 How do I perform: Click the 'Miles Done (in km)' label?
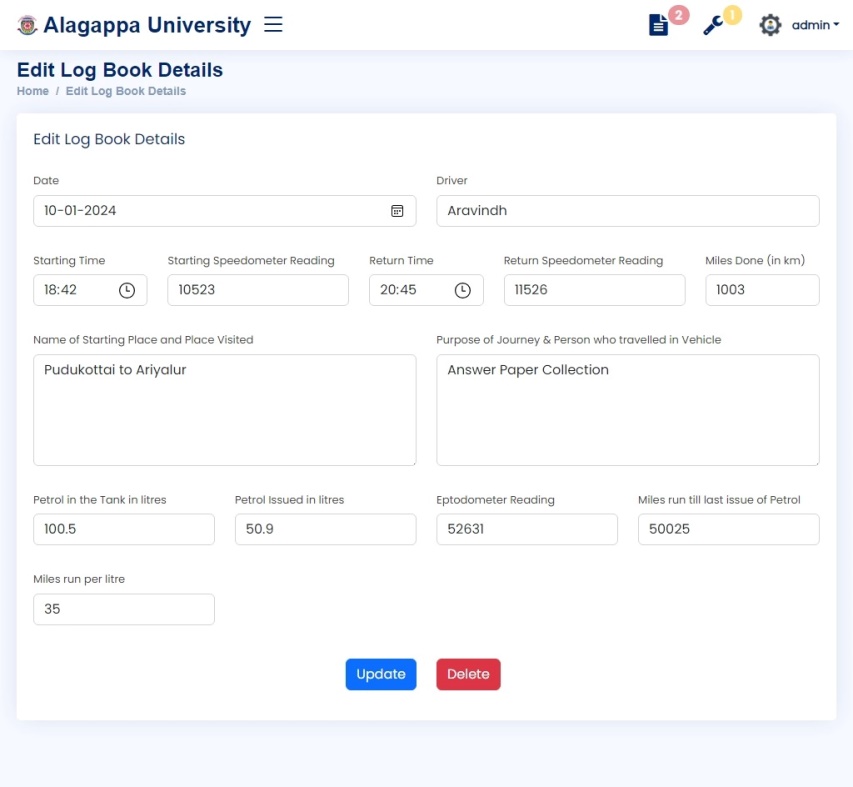point(755,261)
